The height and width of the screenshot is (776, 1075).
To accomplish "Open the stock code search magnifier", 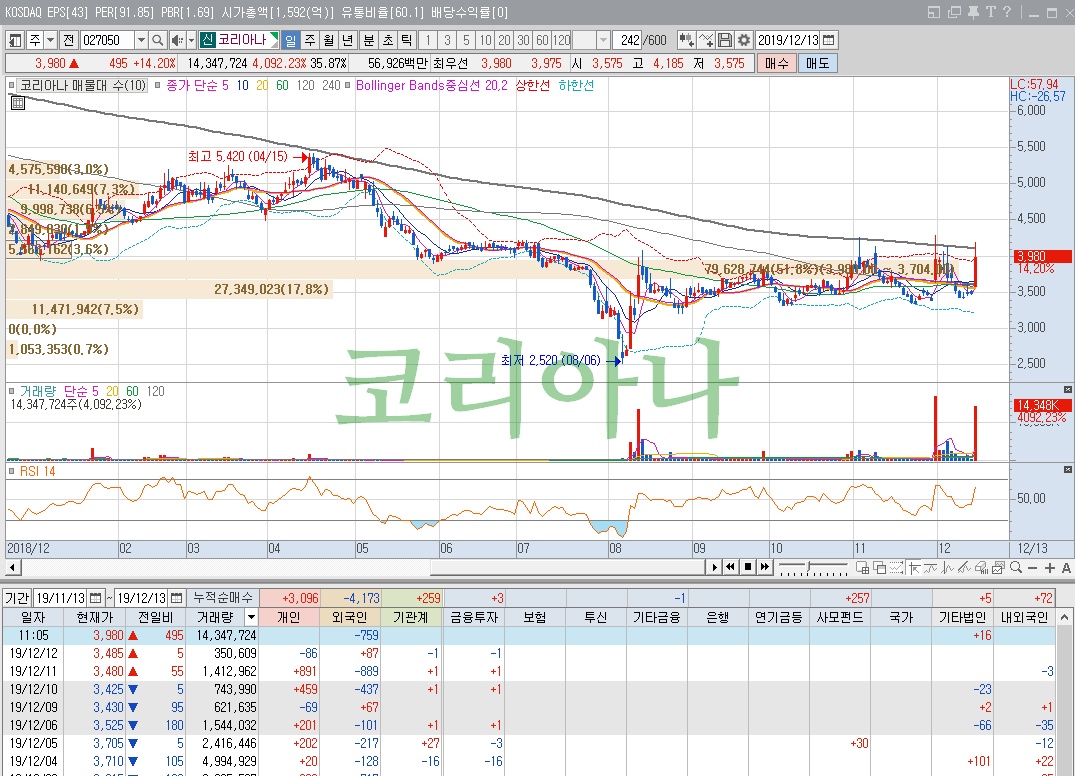I will click(158, 40).
